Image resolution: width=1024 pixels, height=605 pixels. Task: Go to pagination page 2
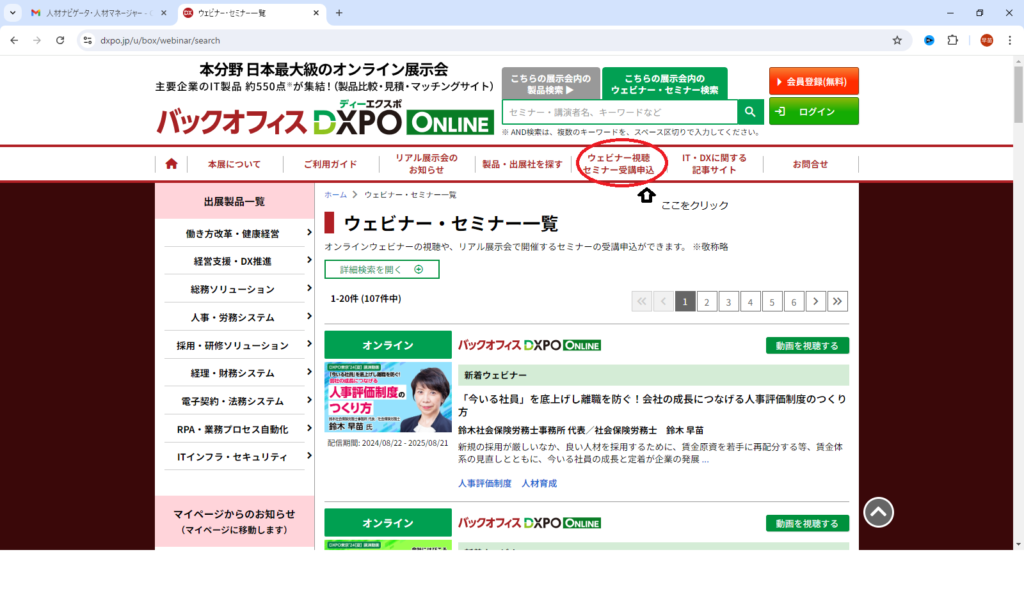pyautogui.click(x=707, y=301)
